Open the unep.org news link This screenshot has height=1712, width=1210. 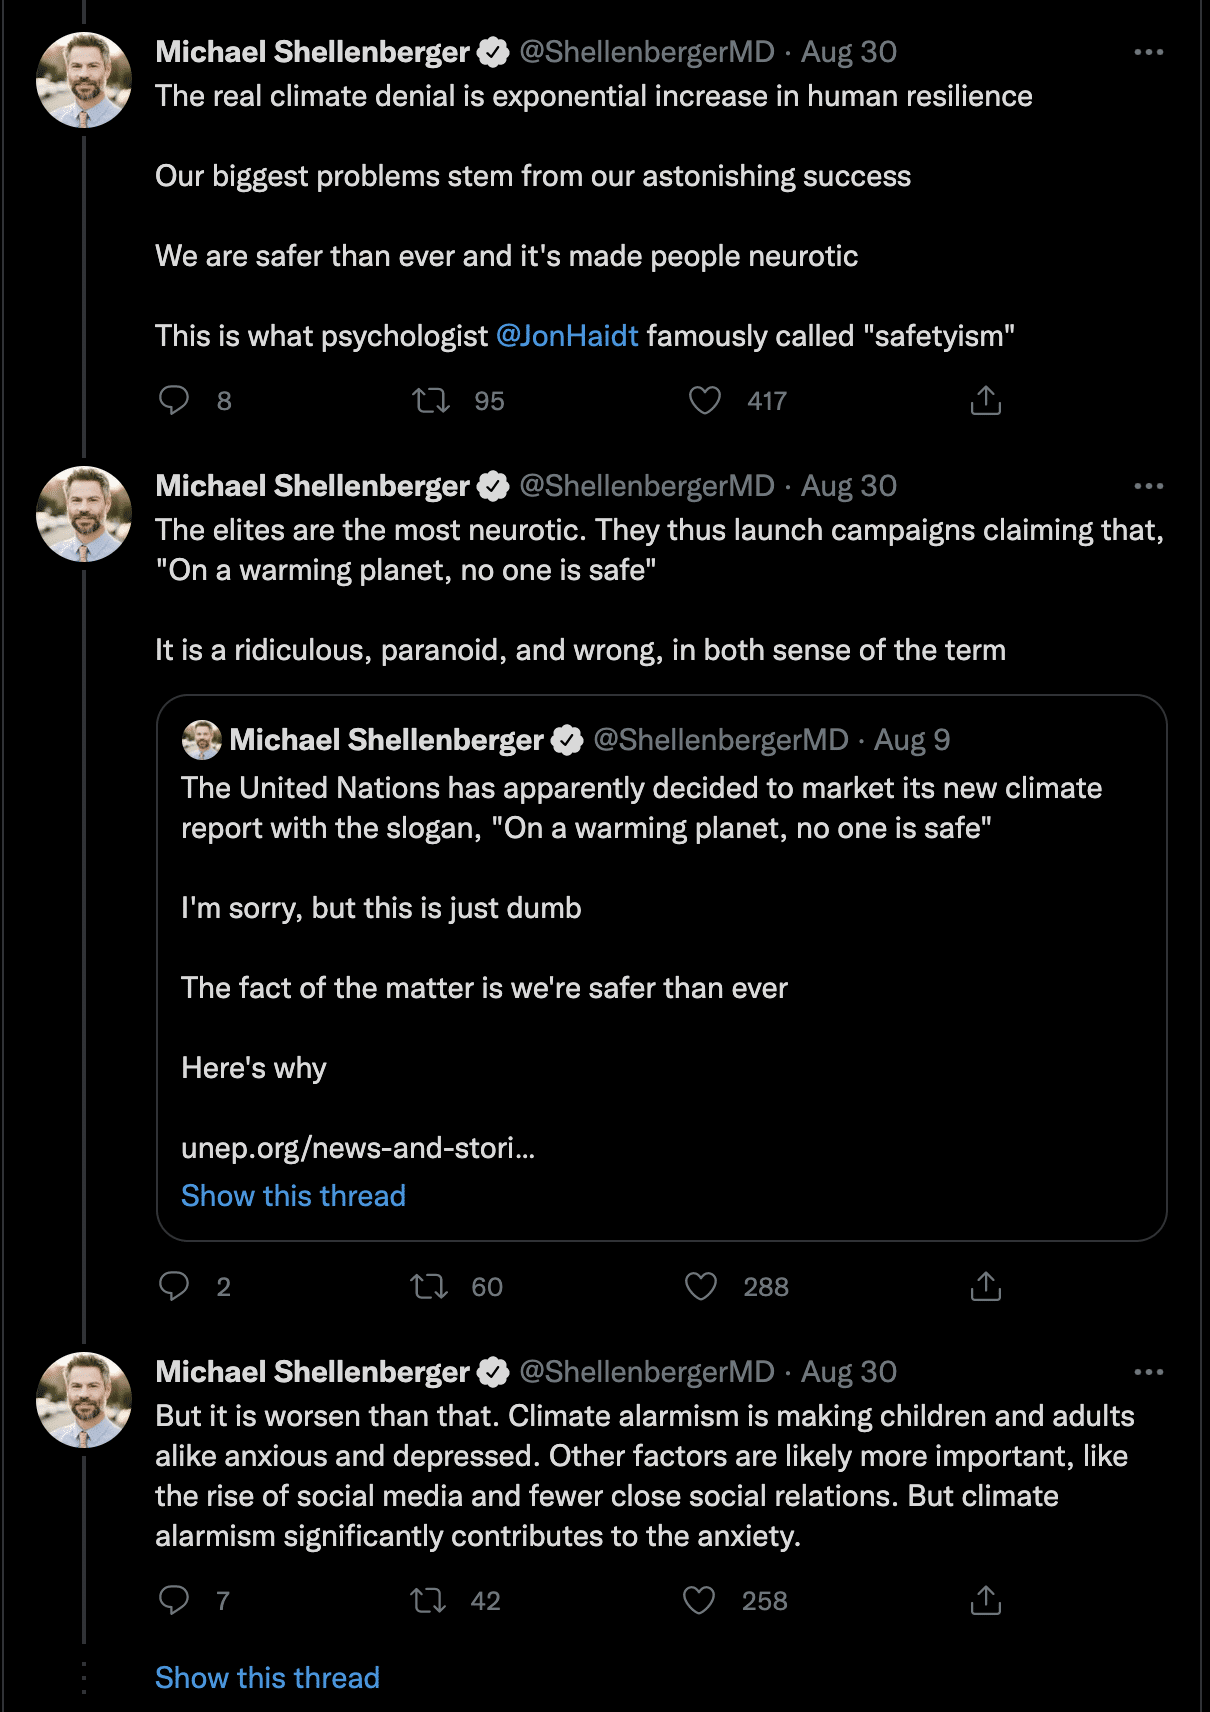[356, 1149]
